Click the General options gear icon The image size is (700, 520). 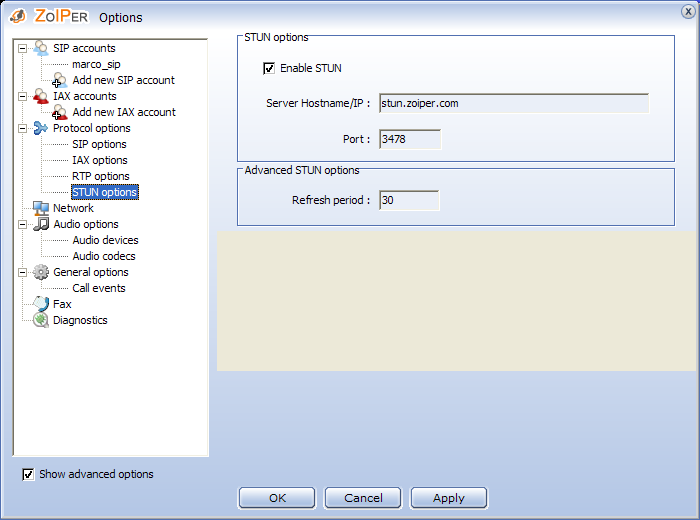point(41,272)
